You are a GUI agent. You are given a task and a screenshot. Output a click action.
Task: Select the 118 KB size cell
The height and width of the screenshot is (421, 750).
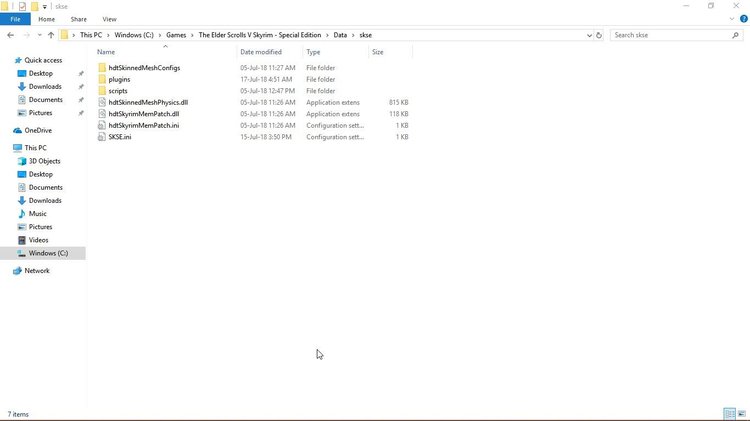pos(398,113)
